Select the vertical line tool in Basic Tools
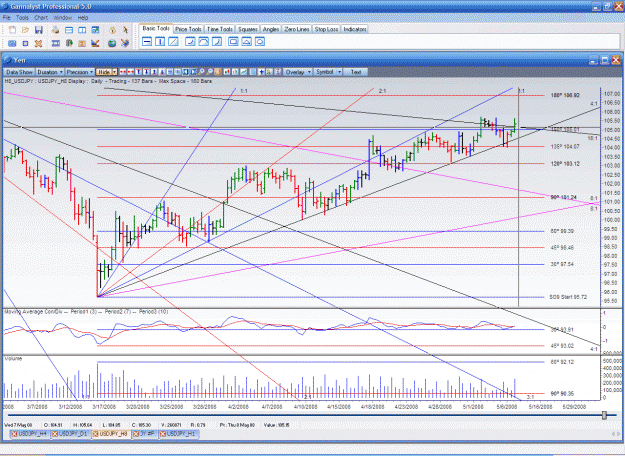Screen dimensions: 625x456 160,41
